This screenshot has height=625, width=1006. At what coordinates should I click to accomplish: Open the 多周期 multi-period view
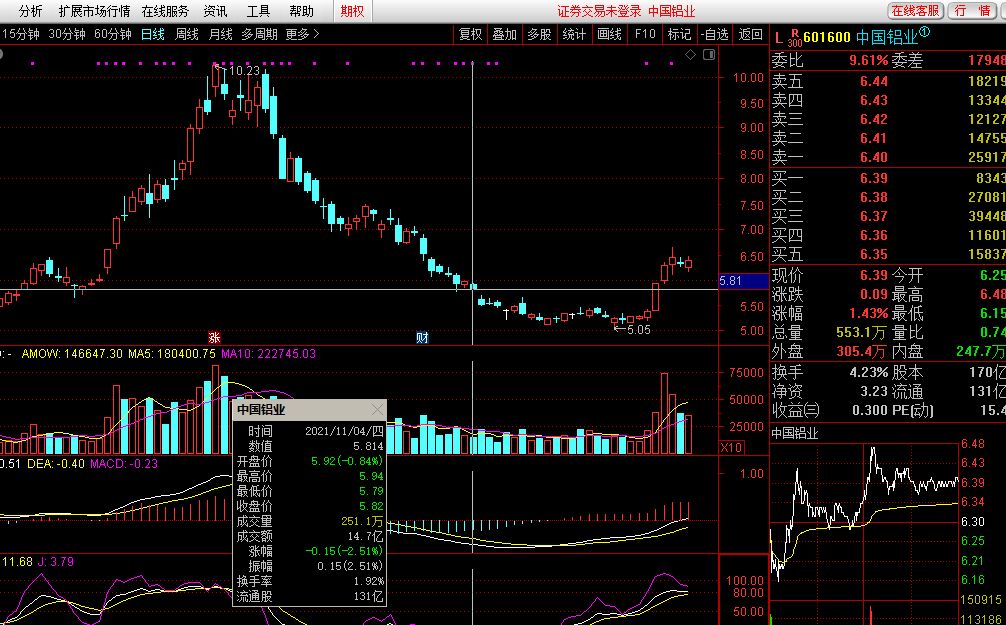[x=259, y=34]
